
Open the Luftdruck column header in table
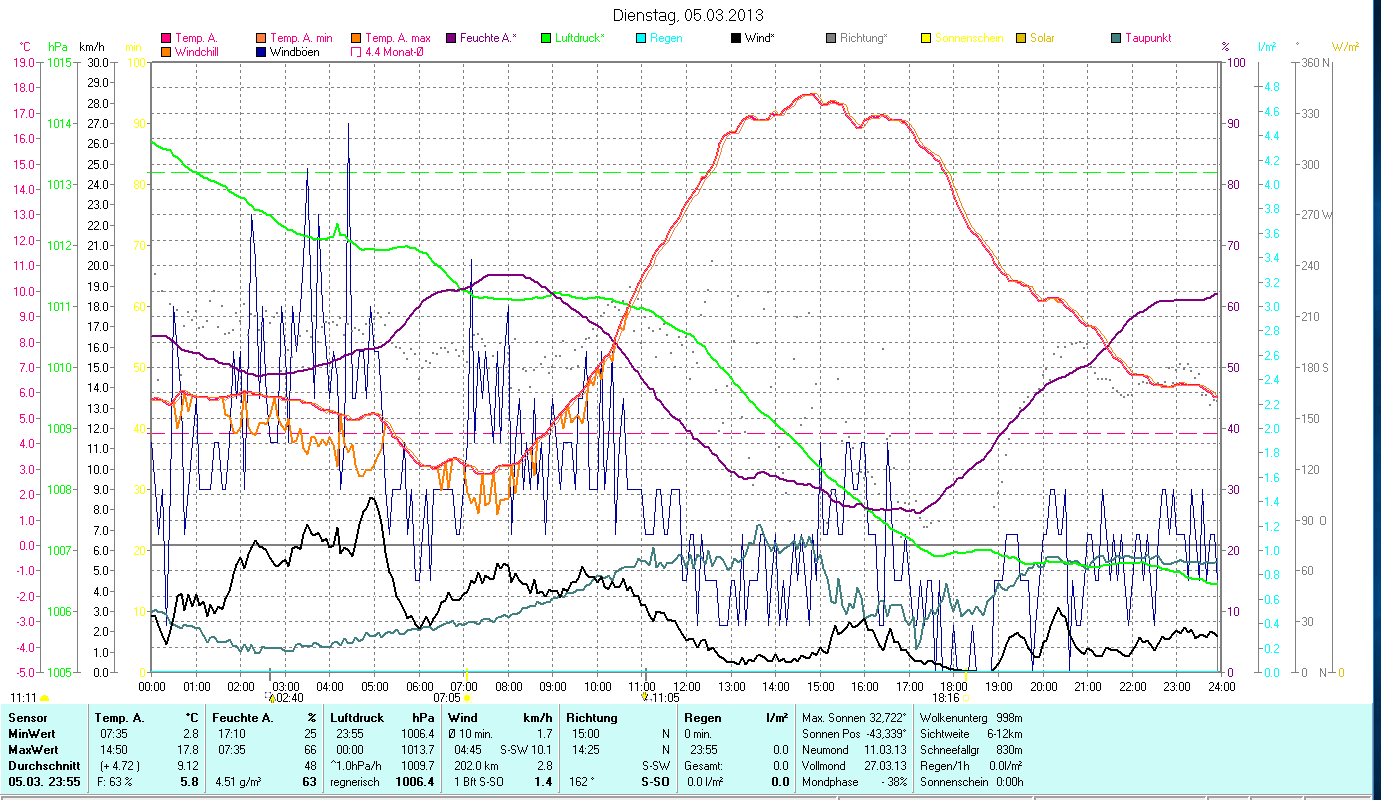tap(355, 718)
